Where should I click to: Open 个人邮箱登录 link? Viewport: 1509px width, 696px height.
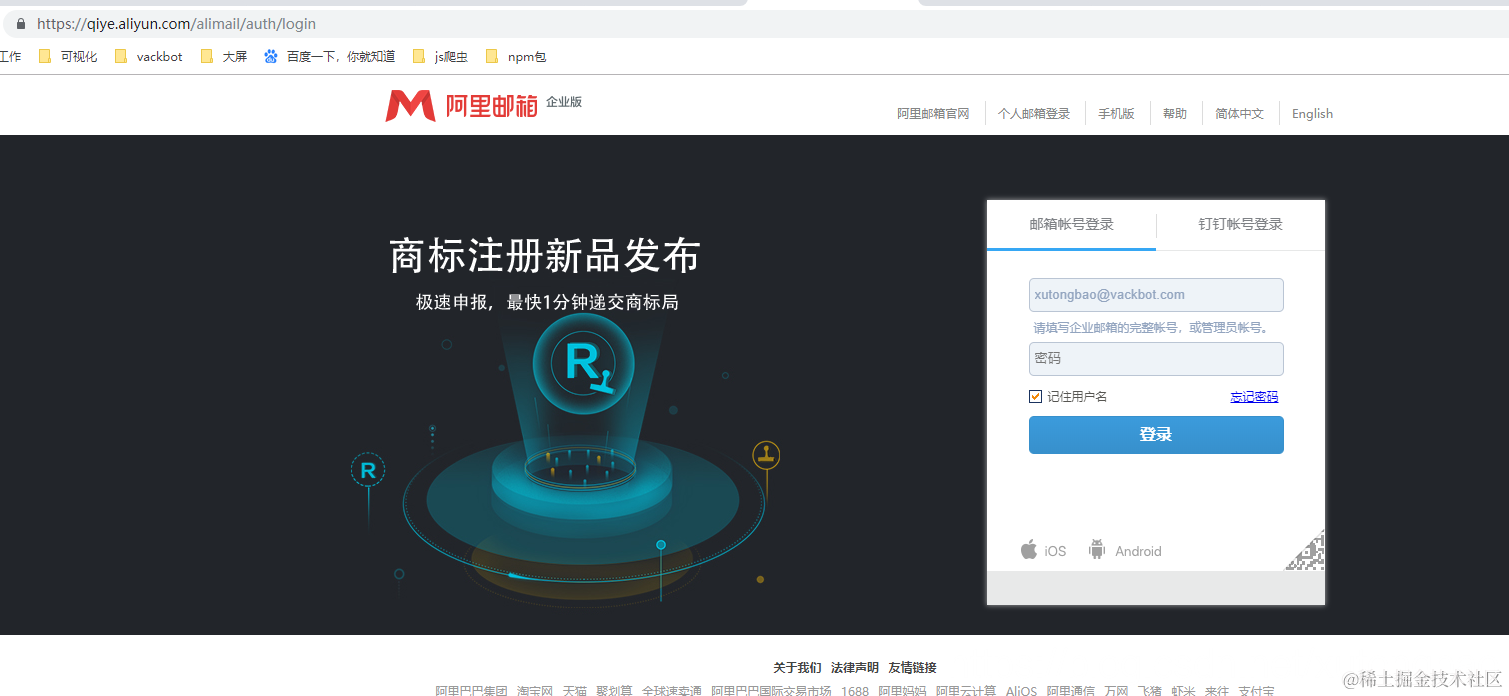[1034, 114]
